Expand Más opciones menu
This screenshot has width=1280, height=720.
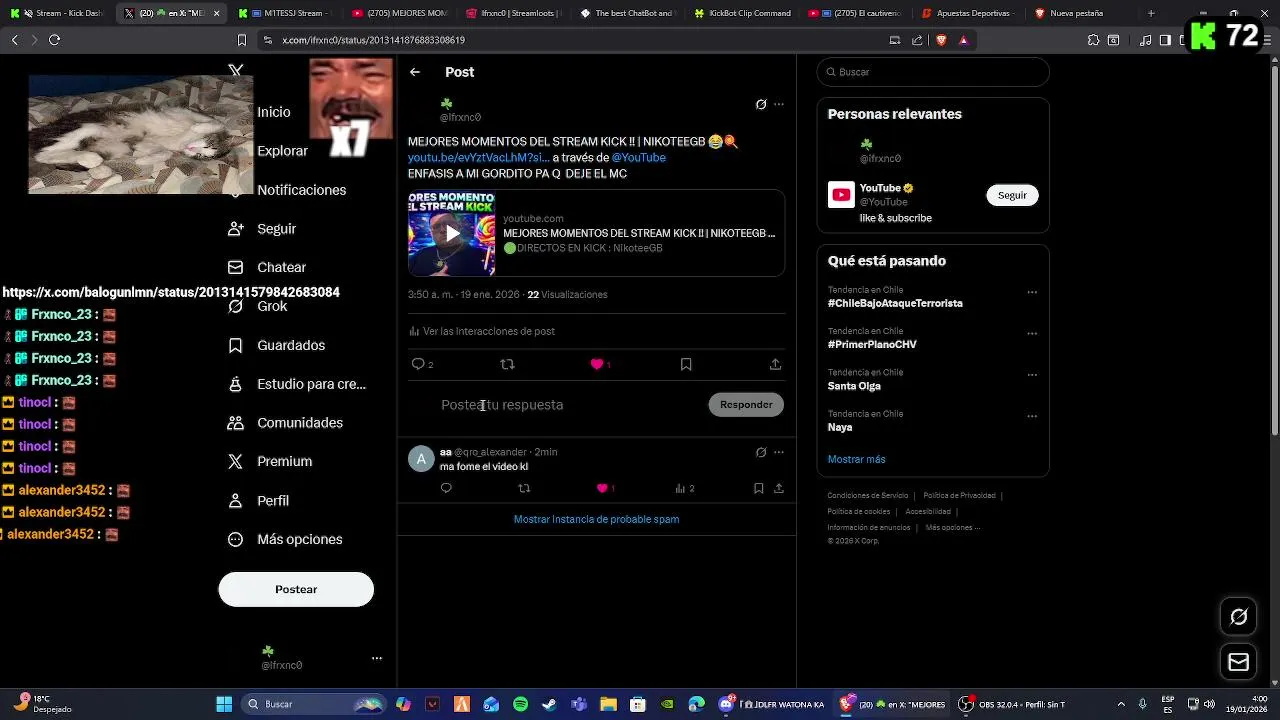point(299,539)
